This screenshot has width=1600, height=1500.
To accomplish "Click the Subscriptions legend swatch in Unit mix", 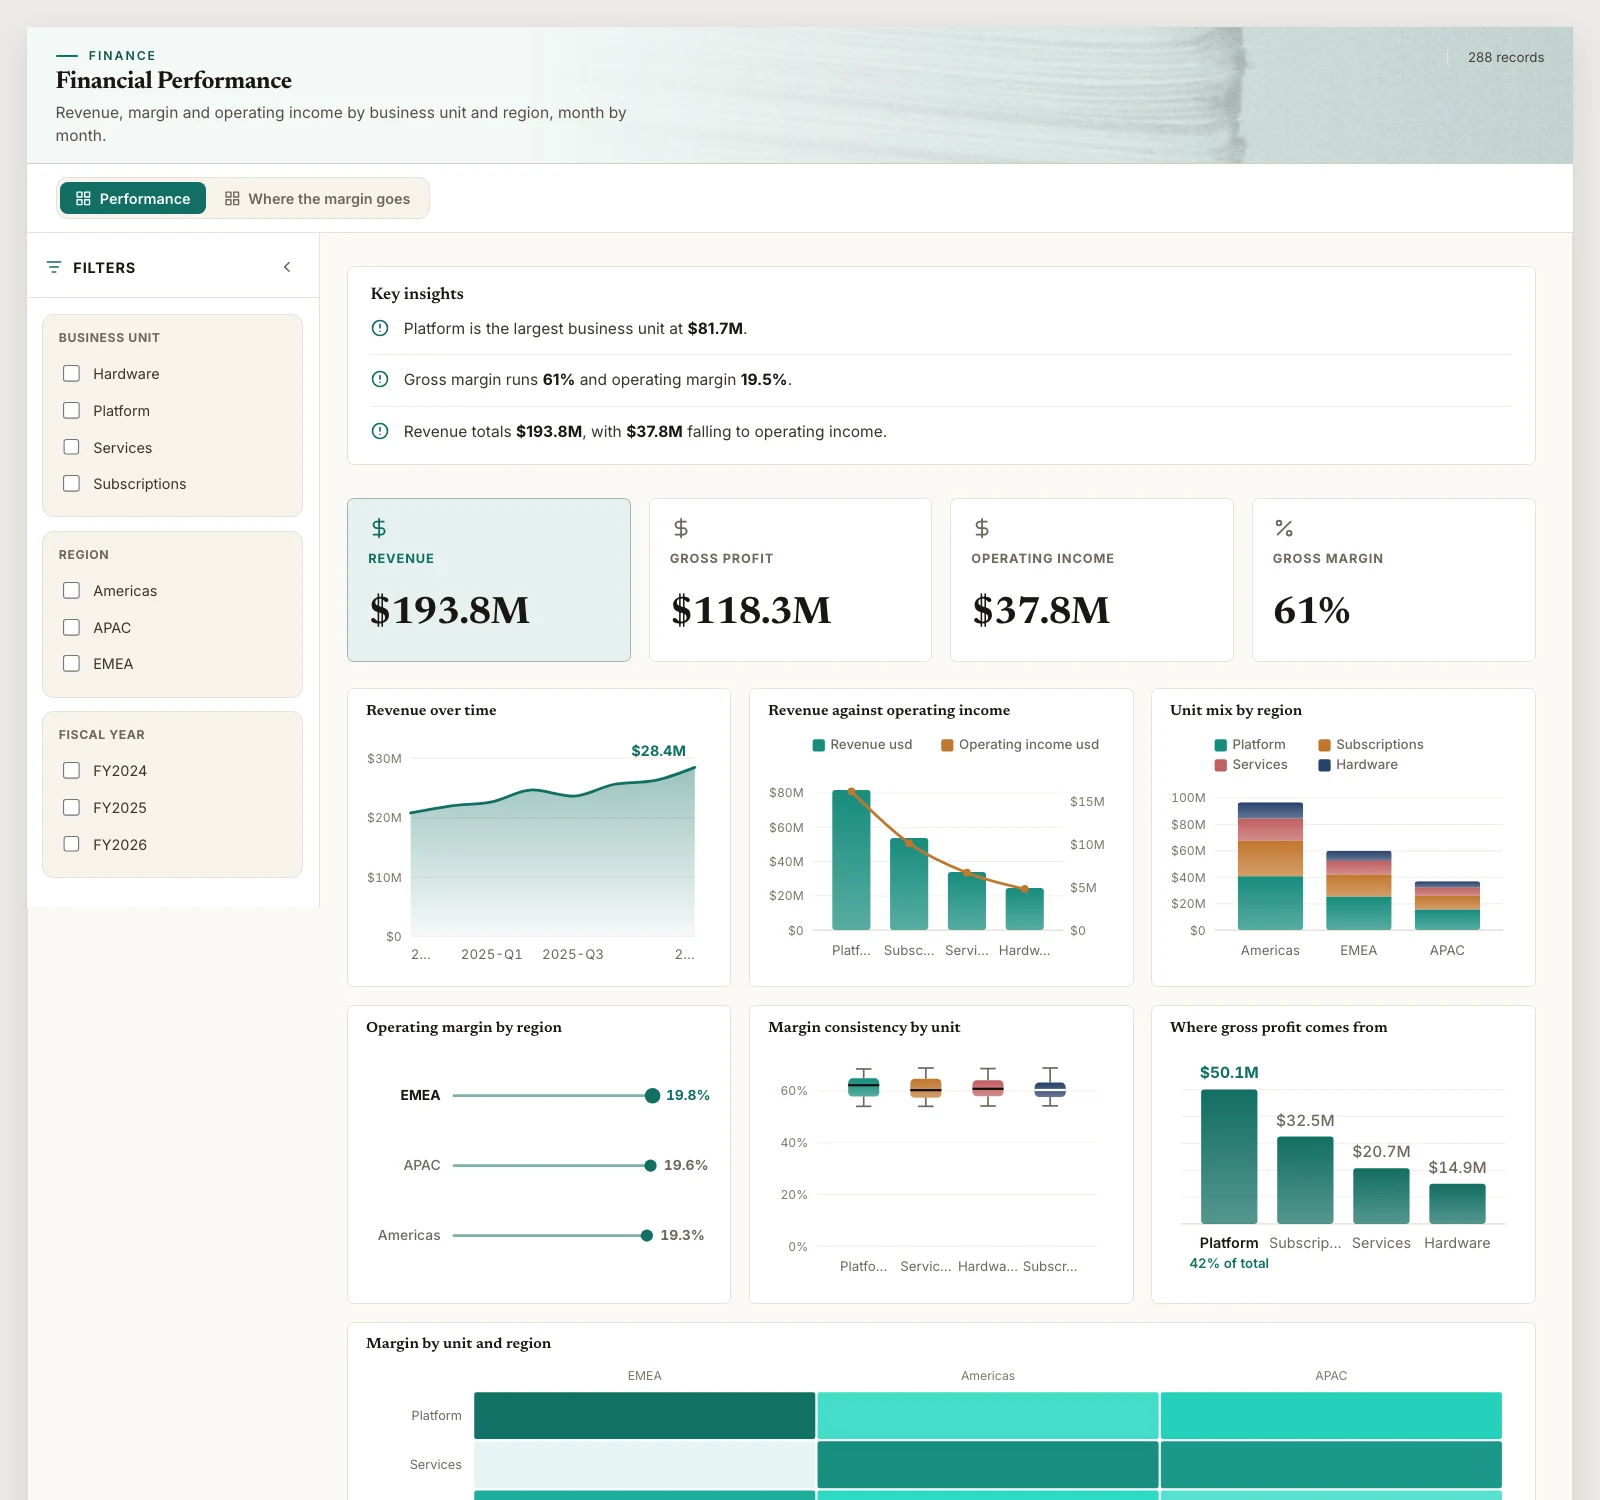I will 1324,745.
